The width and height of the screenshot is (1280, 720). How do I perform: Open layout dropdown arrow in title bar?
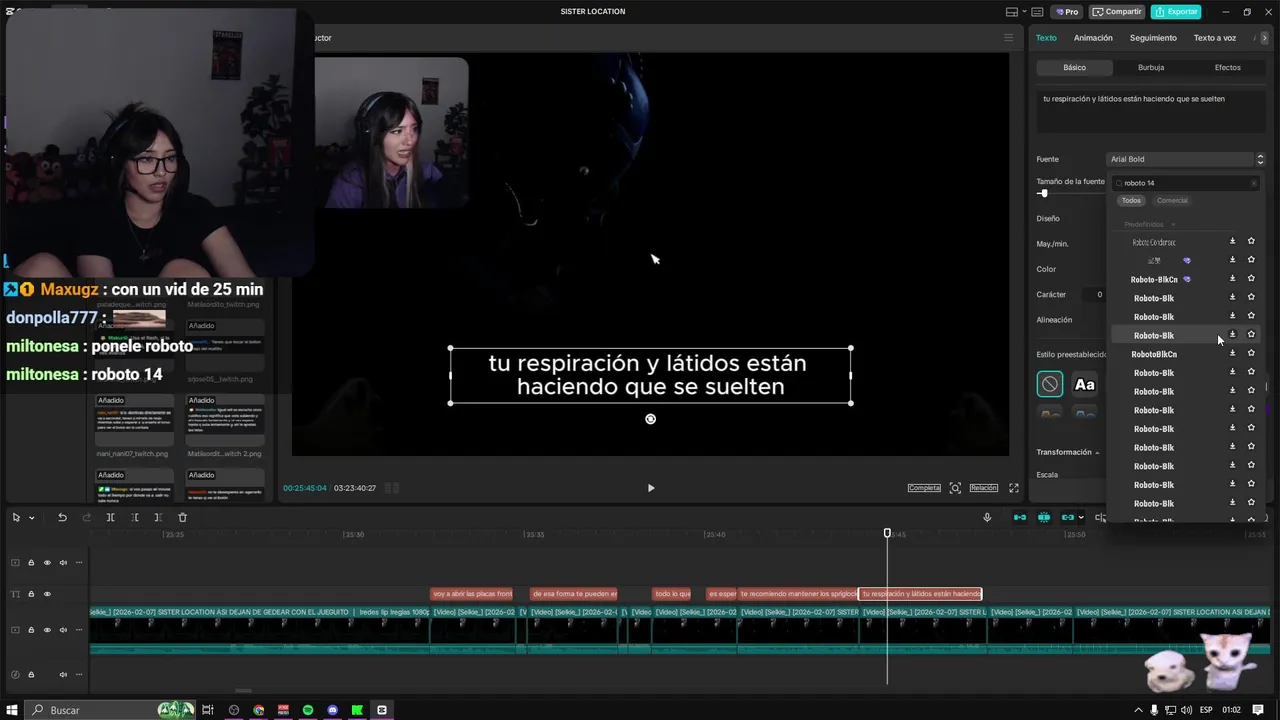1022,12
